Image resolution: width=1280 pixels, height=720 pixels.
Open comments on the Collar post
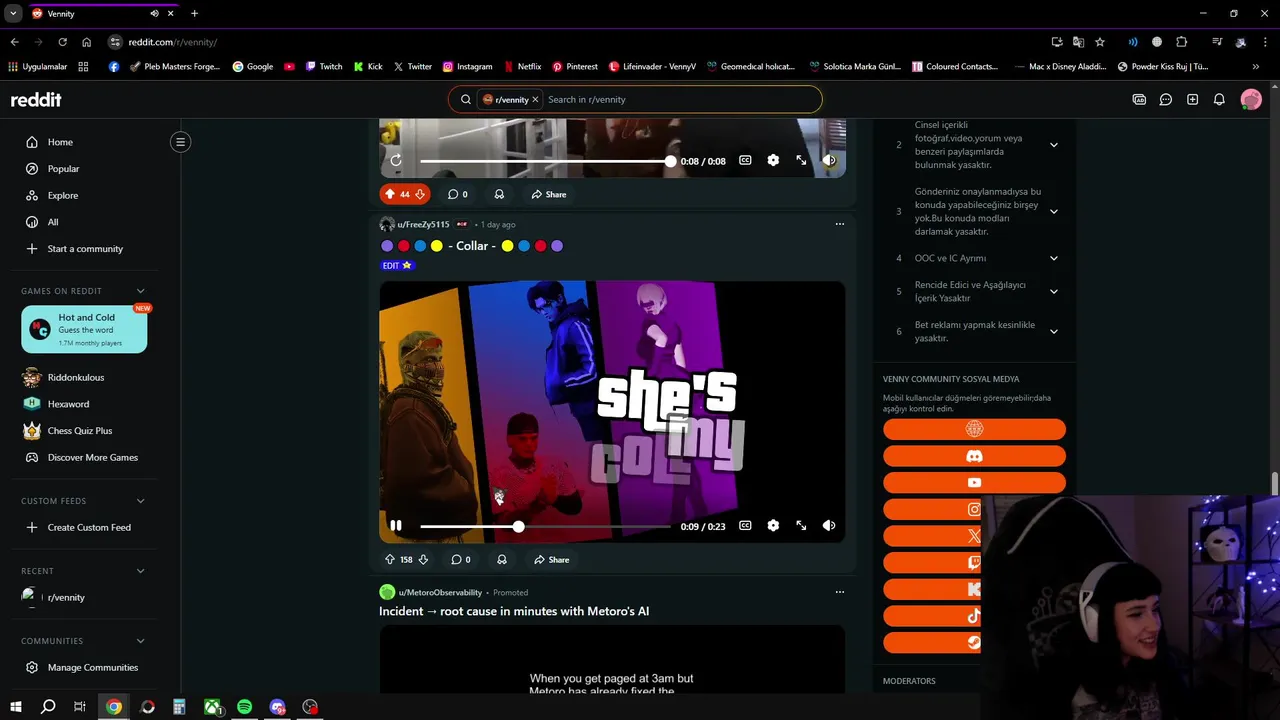pyautogui.click(x=461, y=560)
